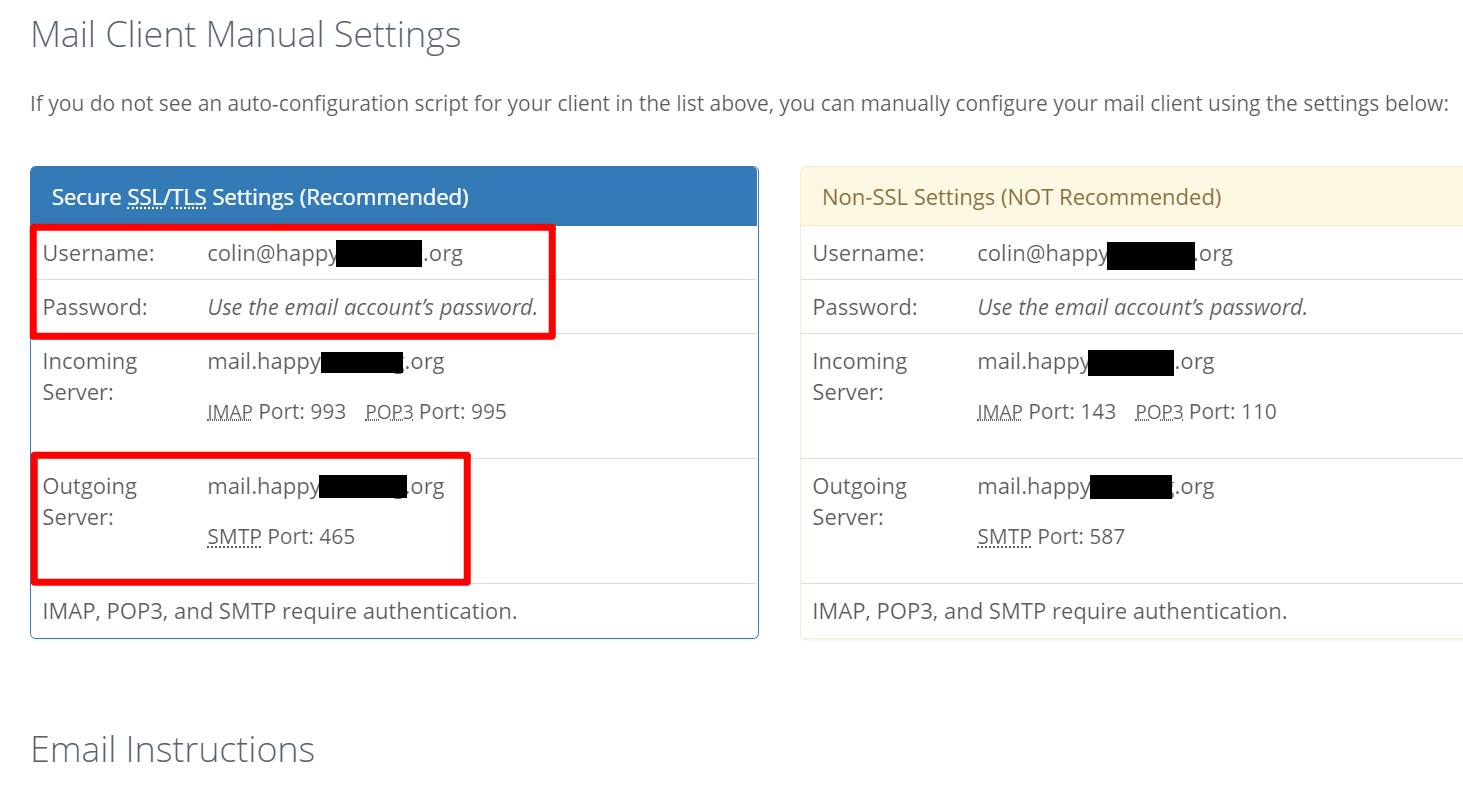1463x792 pixels.
Task: Click the underlined TLS abbreviation in the blue header
Action: click(x=189, y=197)
